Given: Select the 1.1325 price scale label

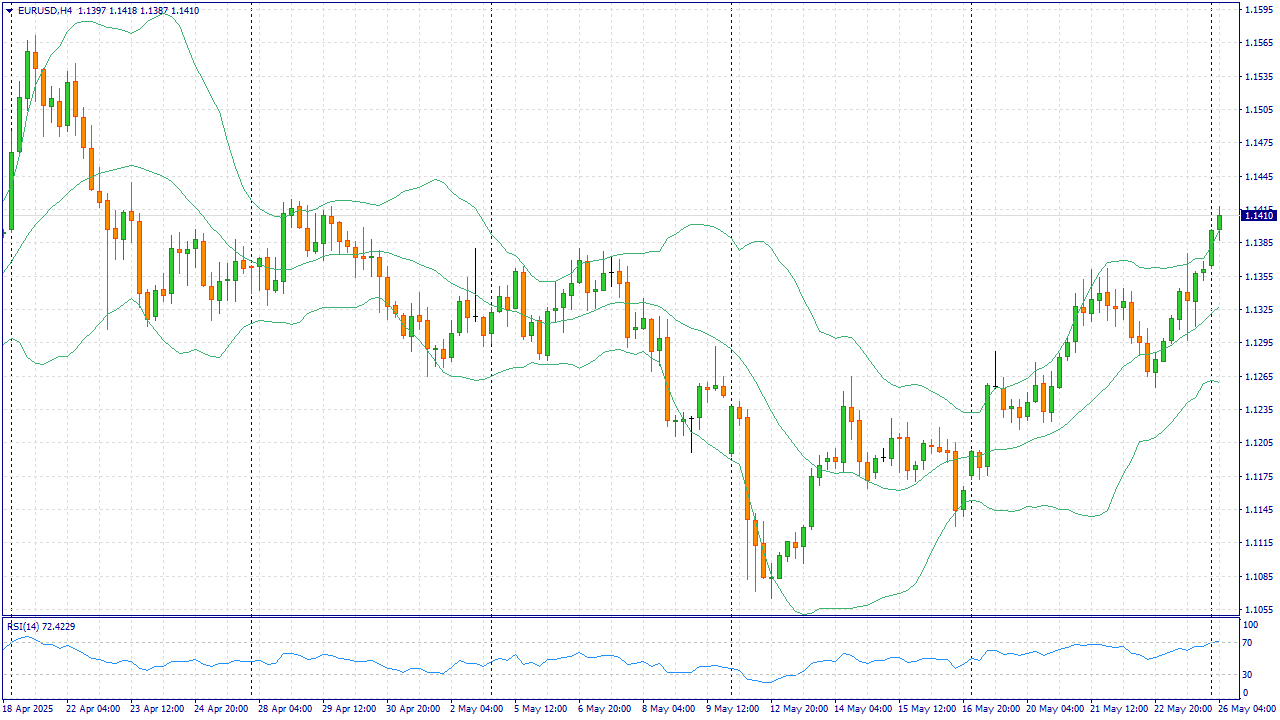Looking at the screenshot, I should (x=1258, y=310).
